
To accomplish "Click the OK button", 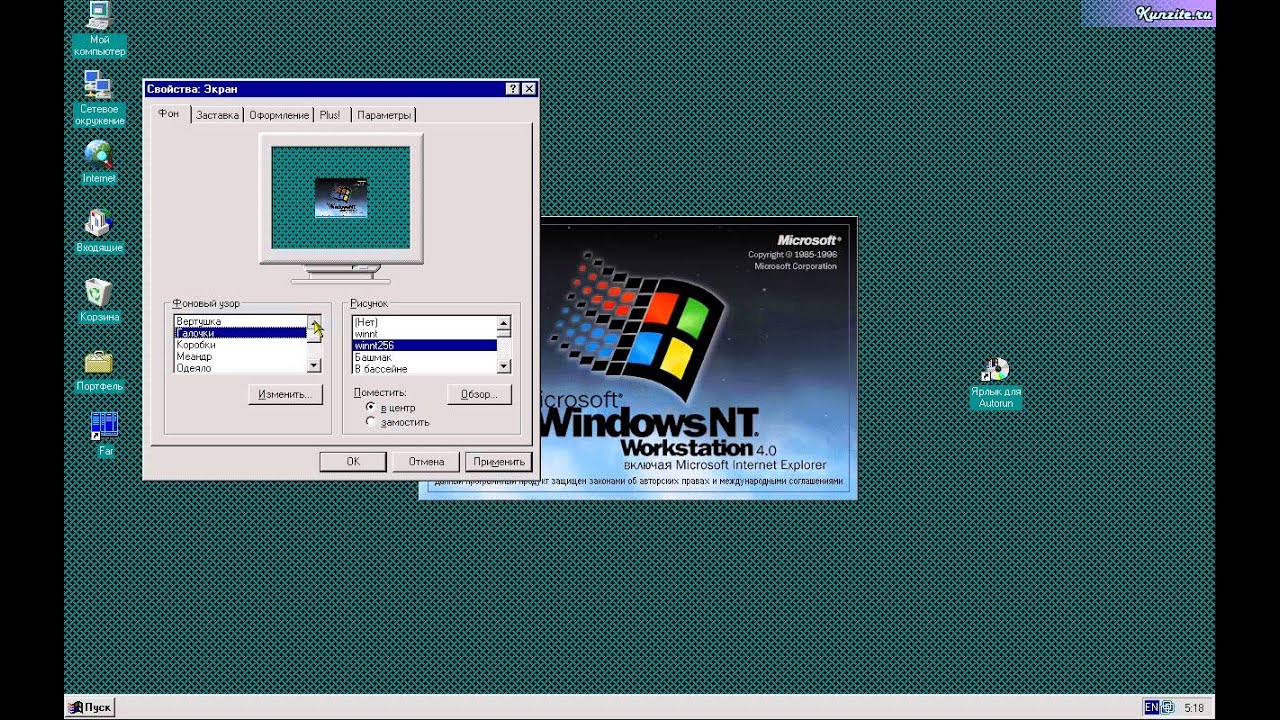I will 353,462.
